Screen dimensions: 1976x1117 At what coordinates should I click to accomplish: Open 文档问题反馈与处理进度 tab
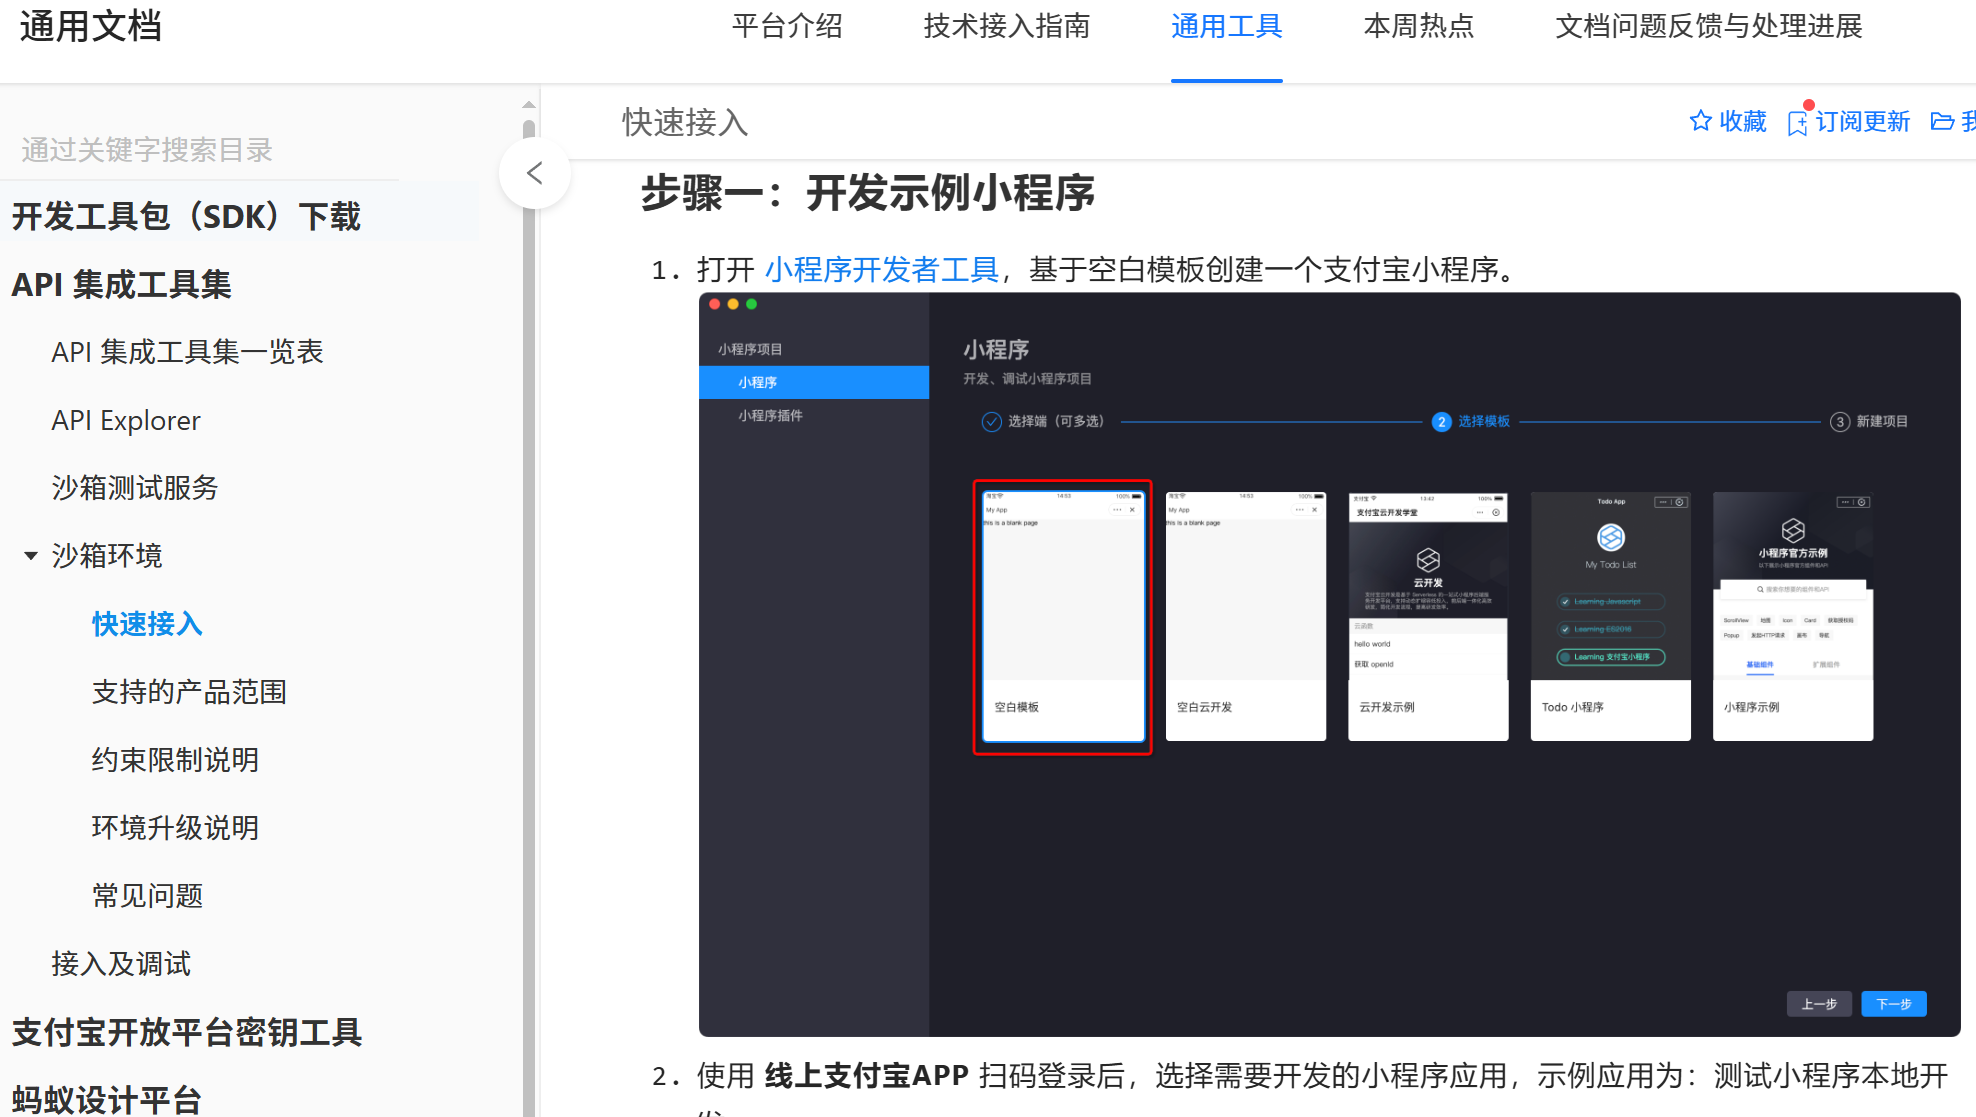click(1708, 26)
